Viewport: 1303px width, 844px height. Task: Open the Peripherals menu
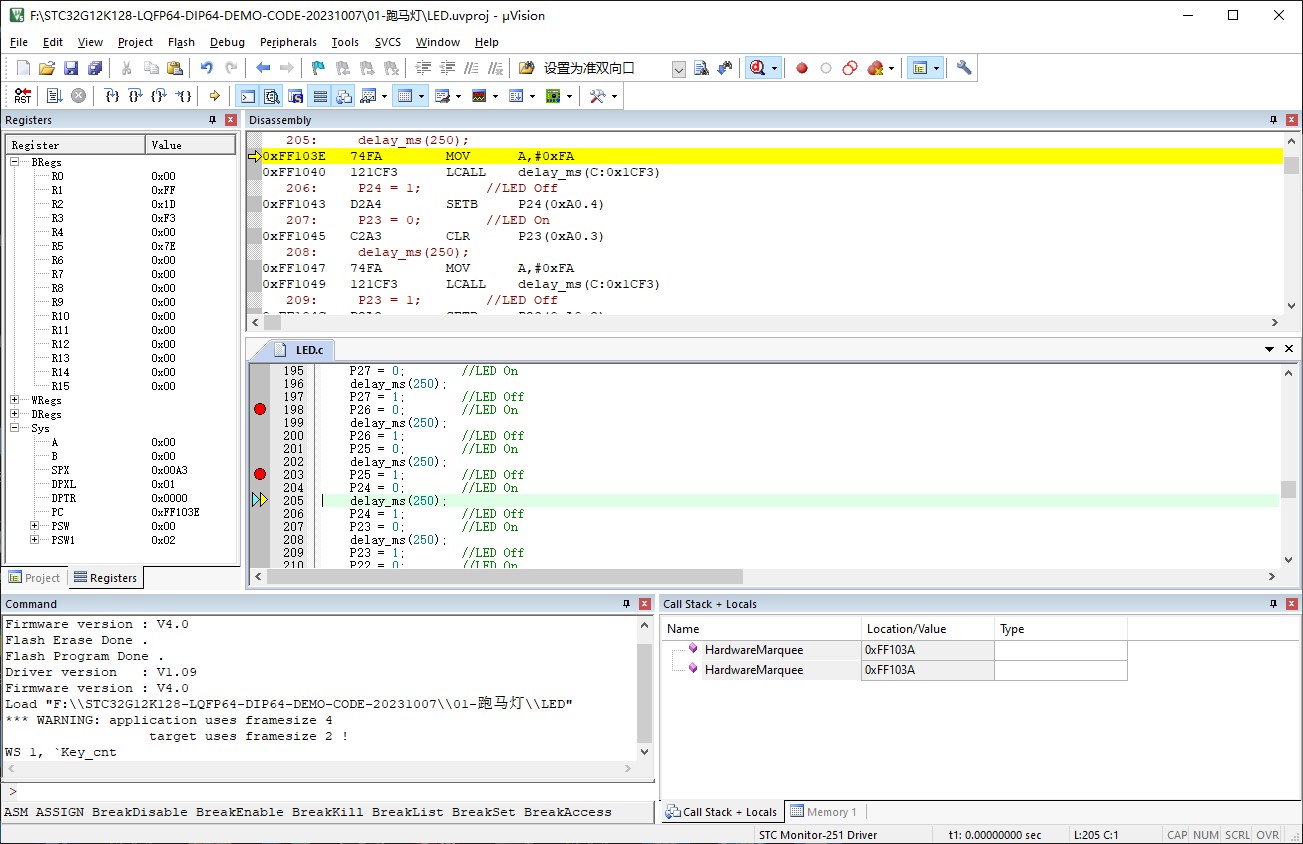[x=288, y=42]
